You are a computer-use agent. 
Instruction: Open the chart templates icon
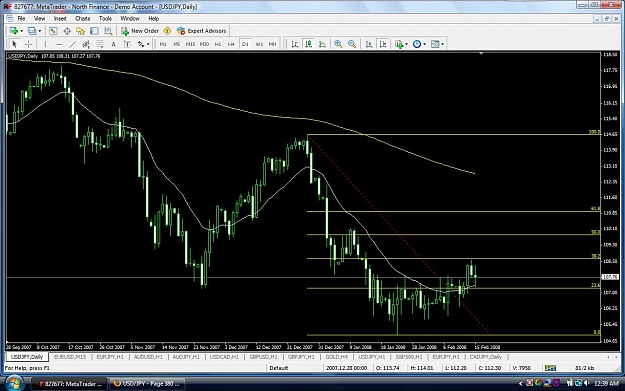[435, 44]
